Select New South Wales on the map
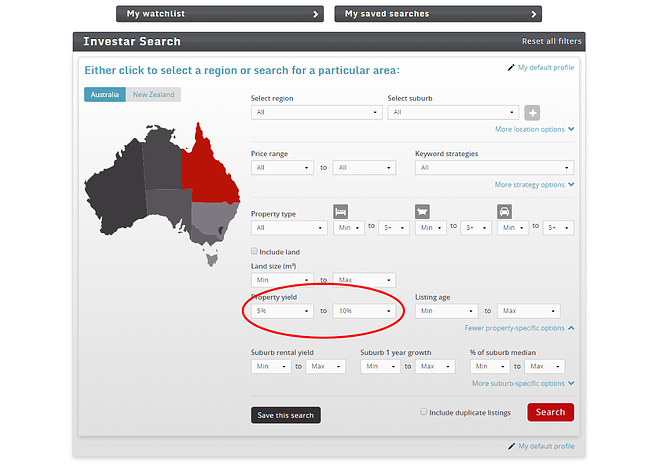The width and height of the screenshot is (666, 474). [212, 217]
